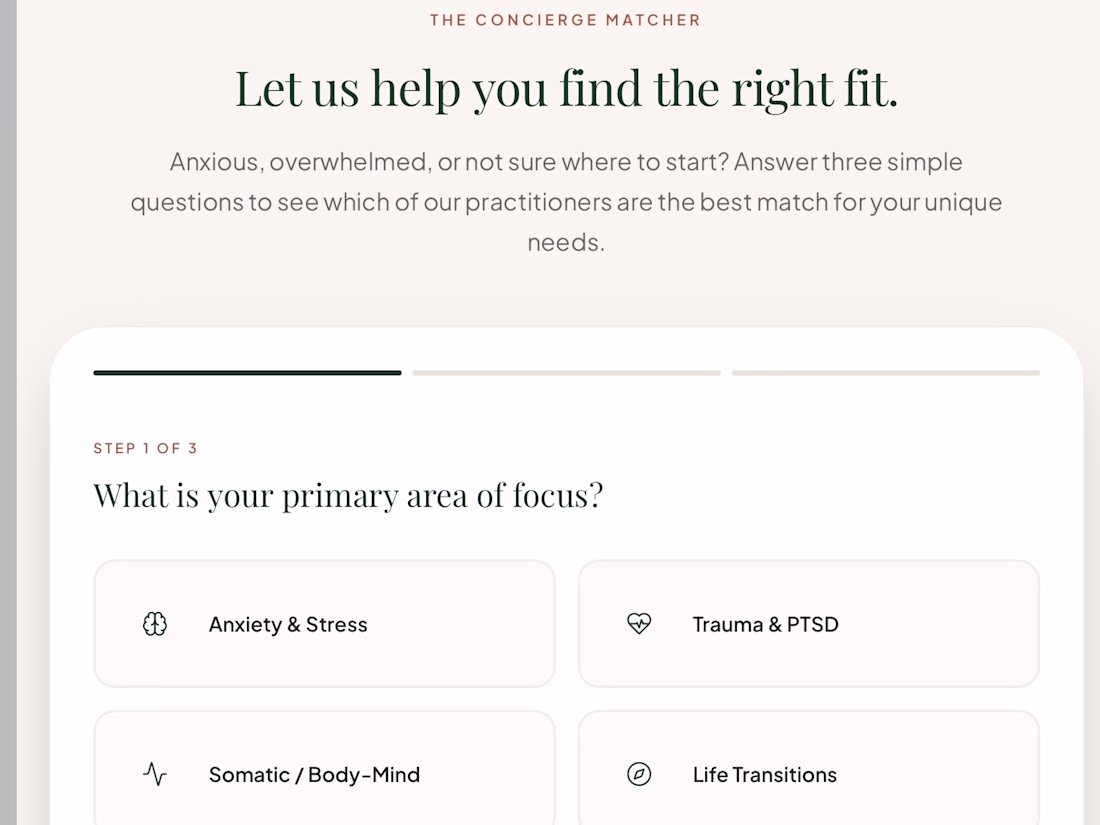Screen dimensions: 1100x825
Task: Click the 'STEP 1 OF 3' label
Action: coord(145,448)
